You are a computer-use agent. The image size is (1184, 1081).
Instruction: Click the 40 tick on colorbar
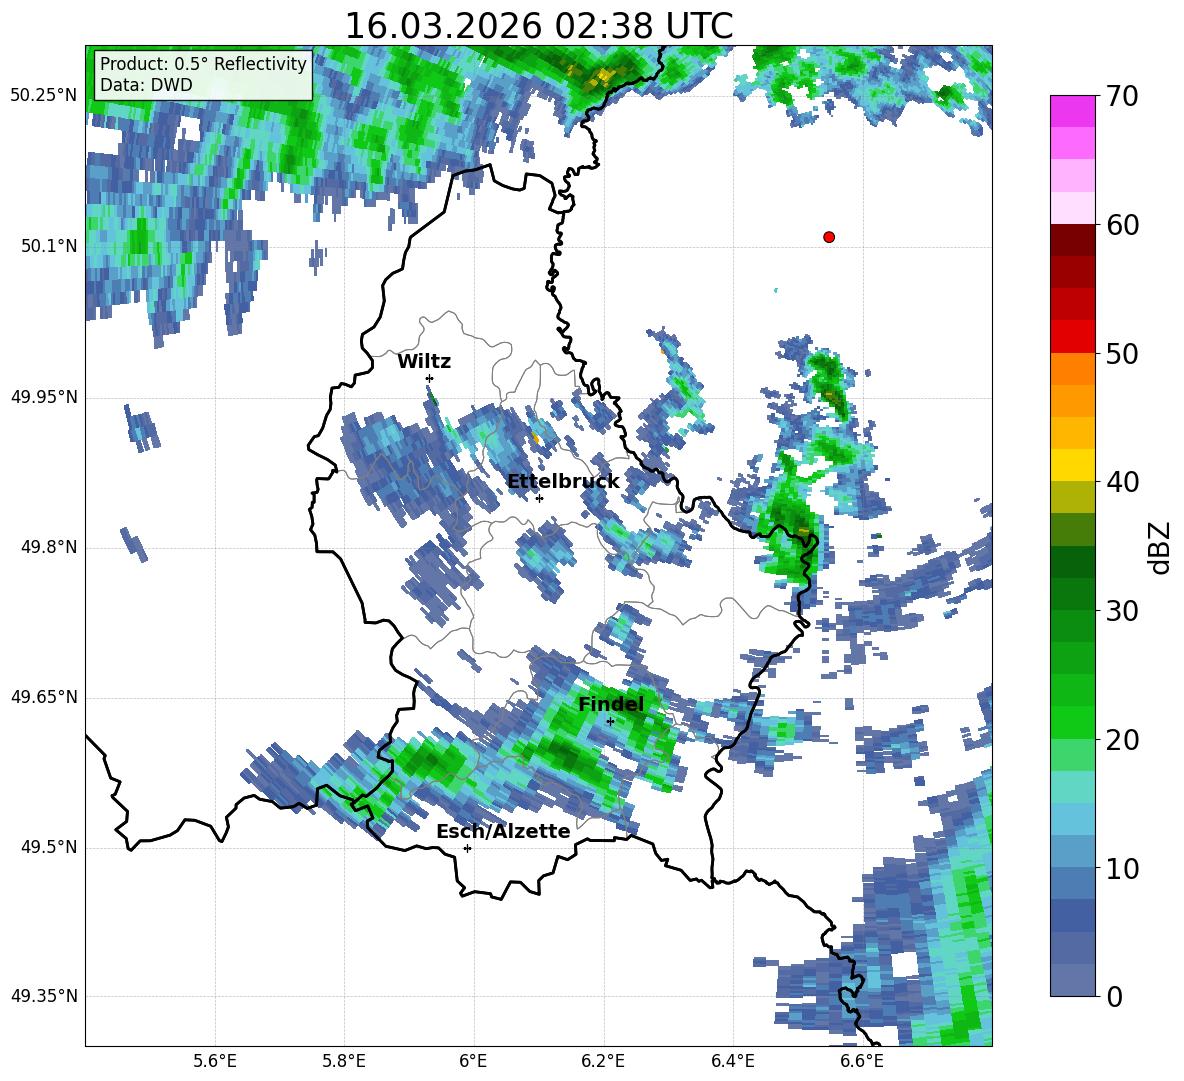click(x=1122, y=482)
